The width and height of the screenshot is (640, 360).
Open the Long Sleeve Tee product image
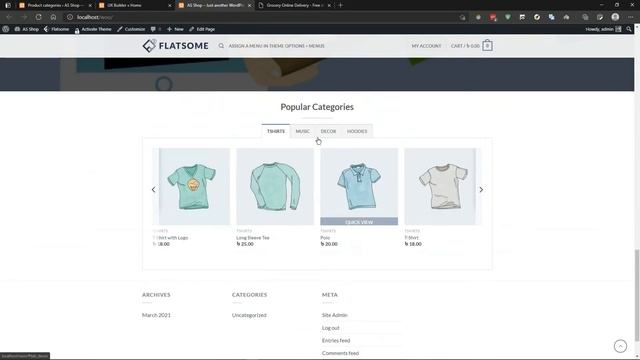(x=275, y=186)
